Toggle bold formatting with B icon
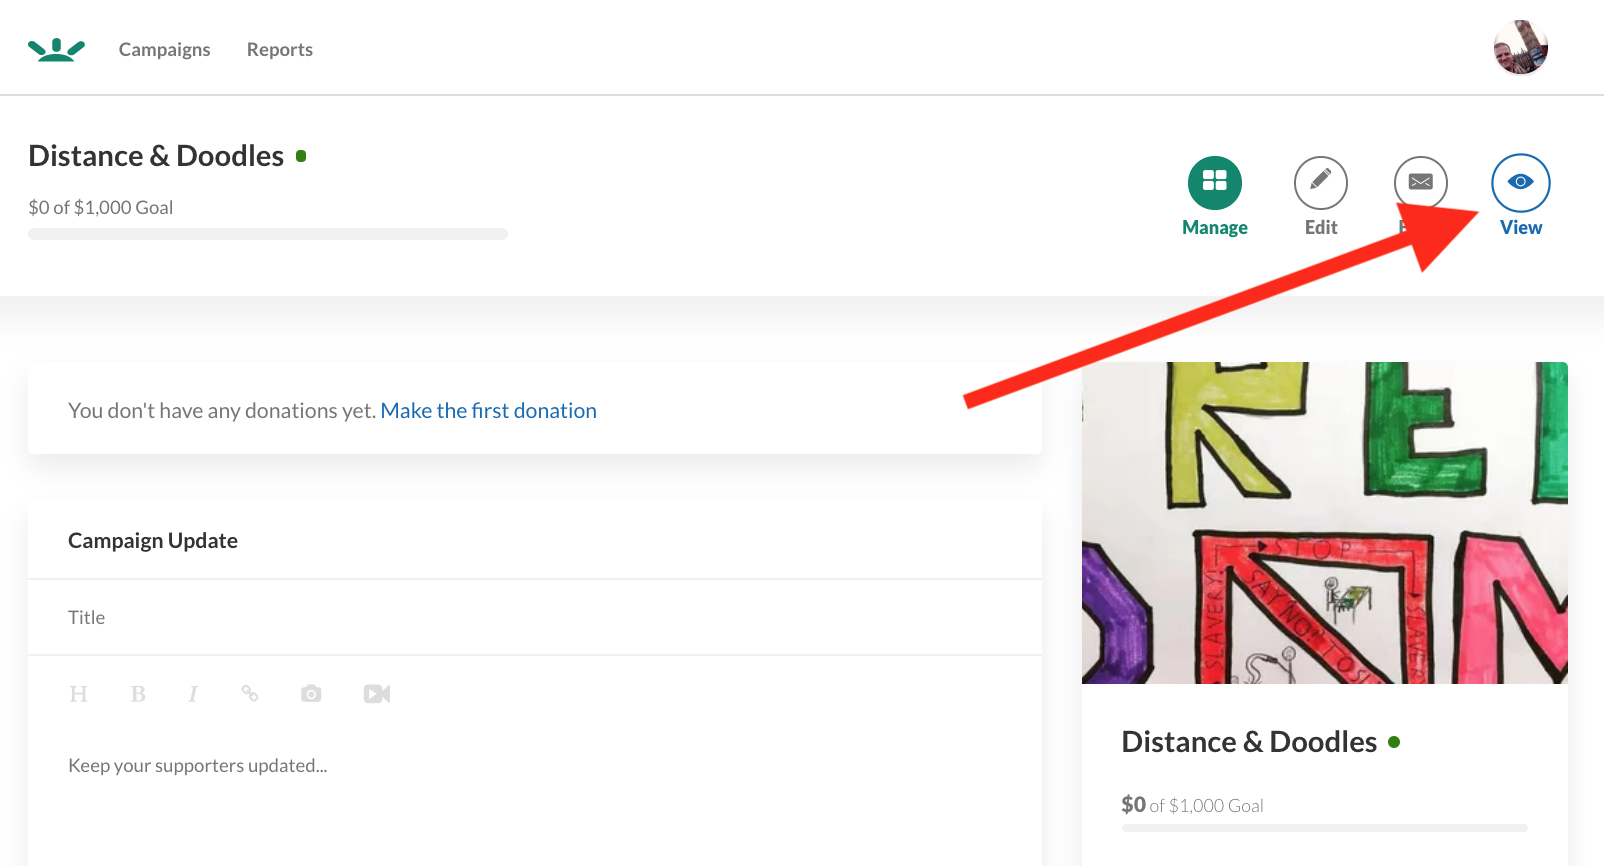 (138, 694)
